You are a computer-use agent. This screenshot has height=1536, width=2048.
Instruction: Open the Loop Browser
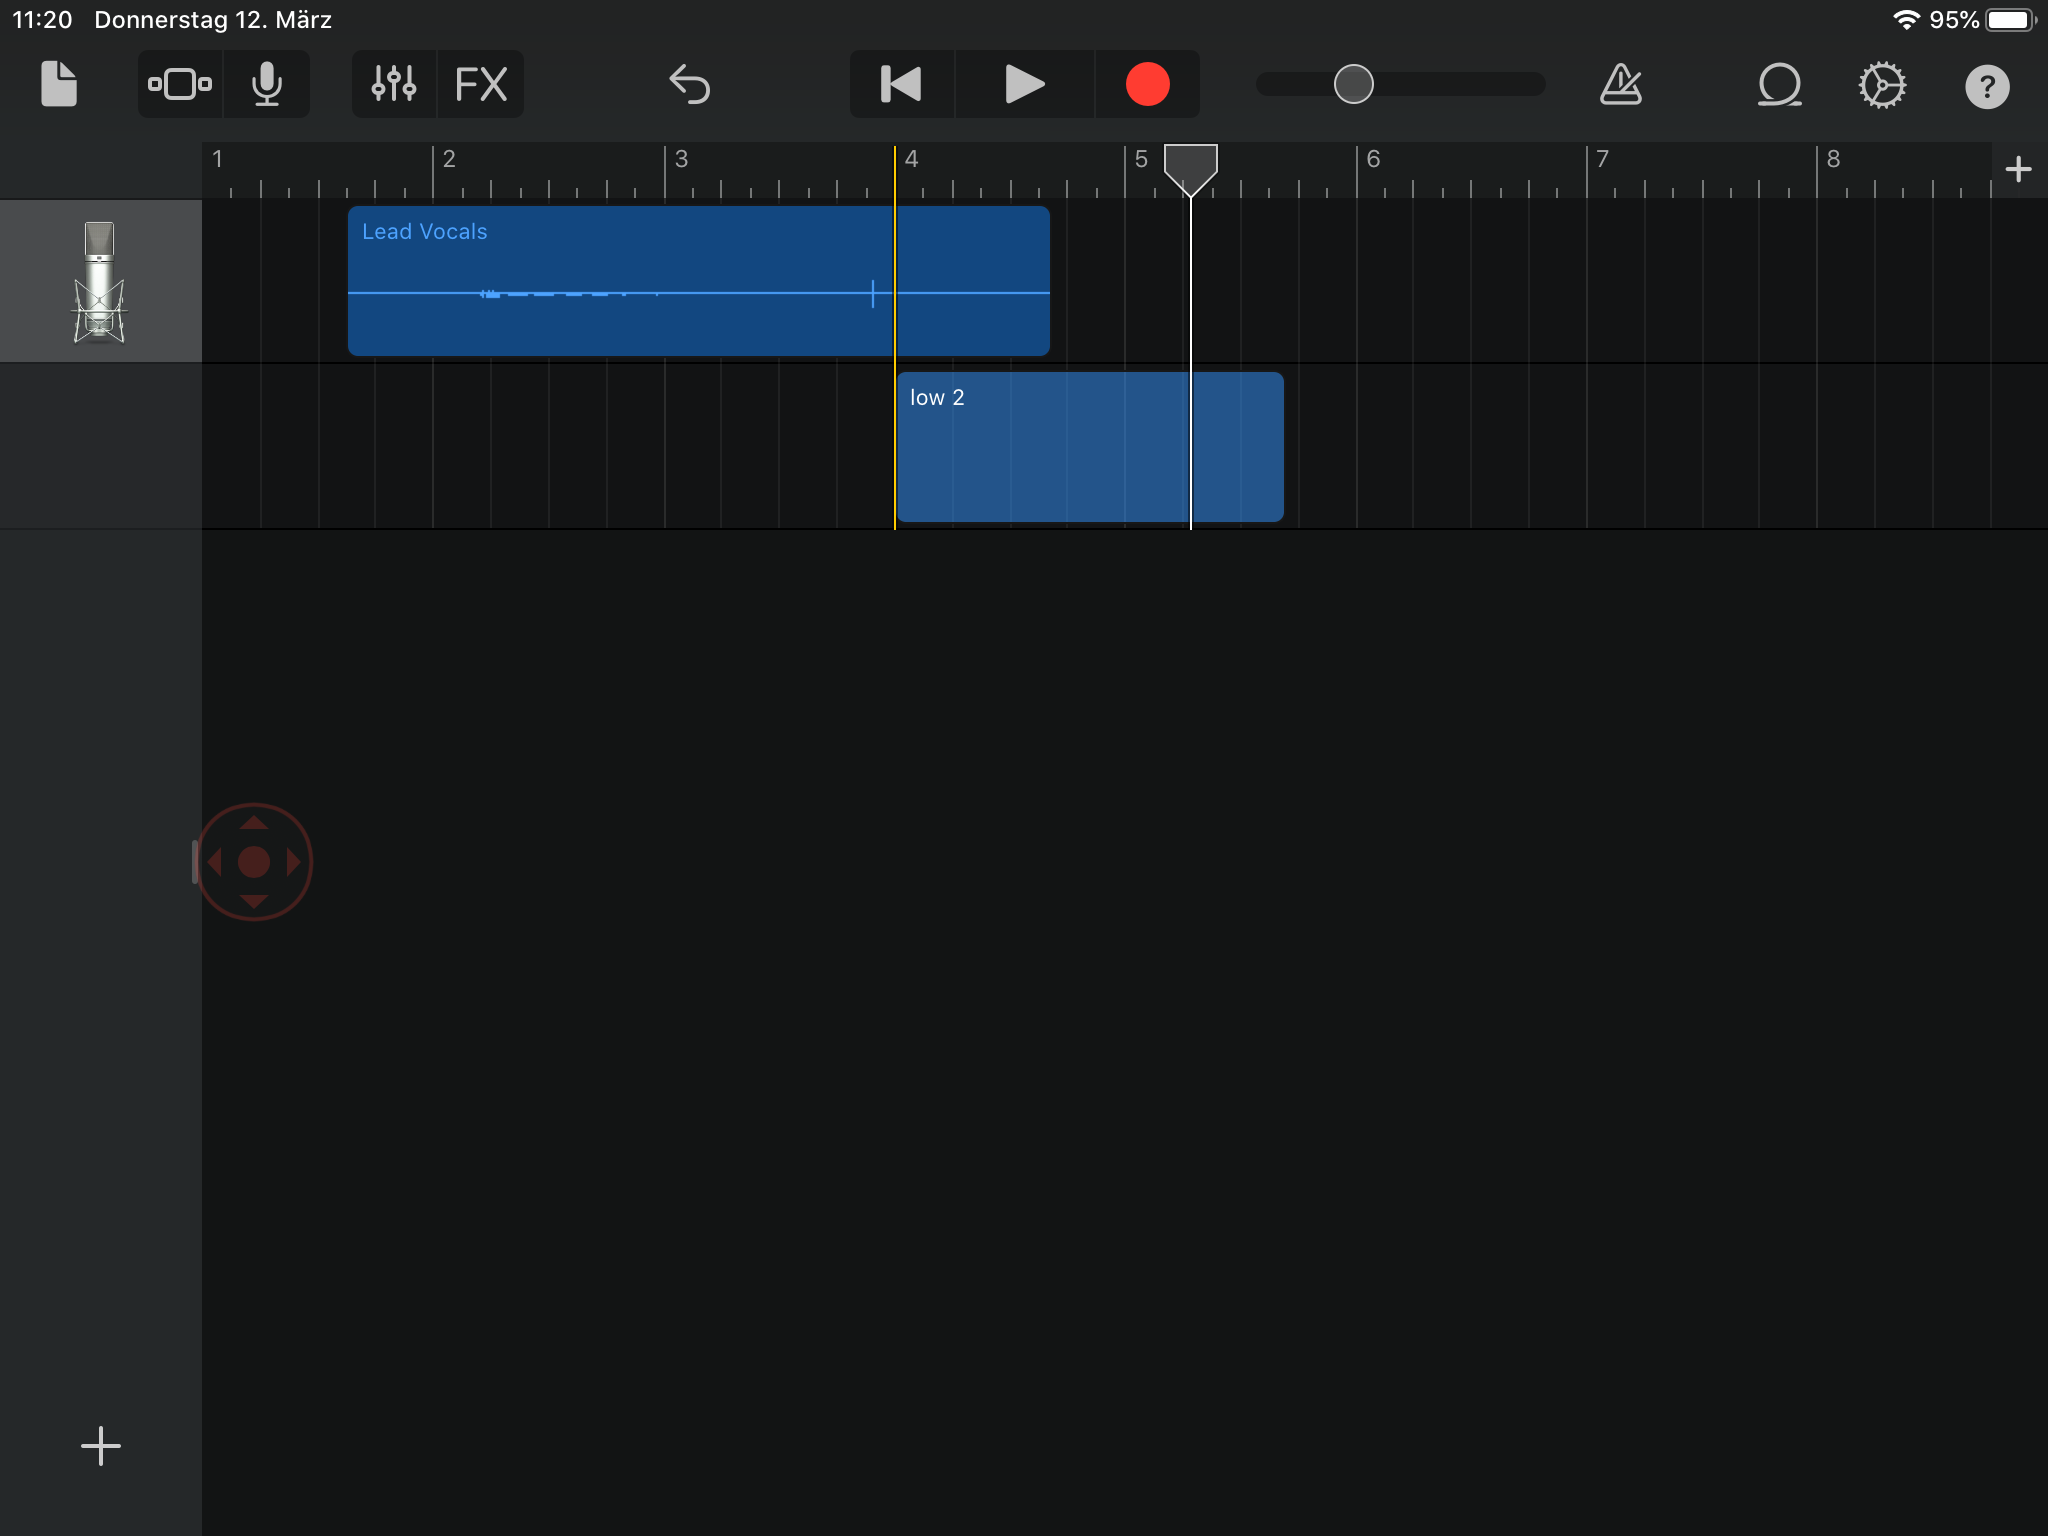1780,84
